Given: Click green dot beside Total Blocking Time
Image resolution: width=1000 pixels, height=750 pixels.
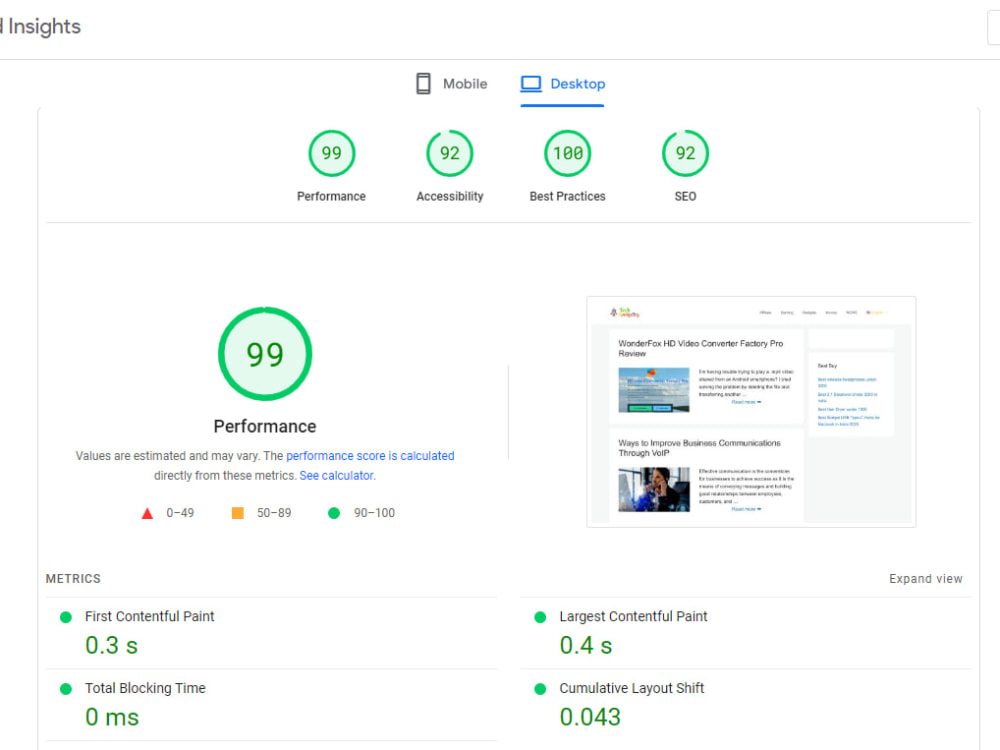Looking at the screenshot, I should pyautogui.click(x=66, y=689).
